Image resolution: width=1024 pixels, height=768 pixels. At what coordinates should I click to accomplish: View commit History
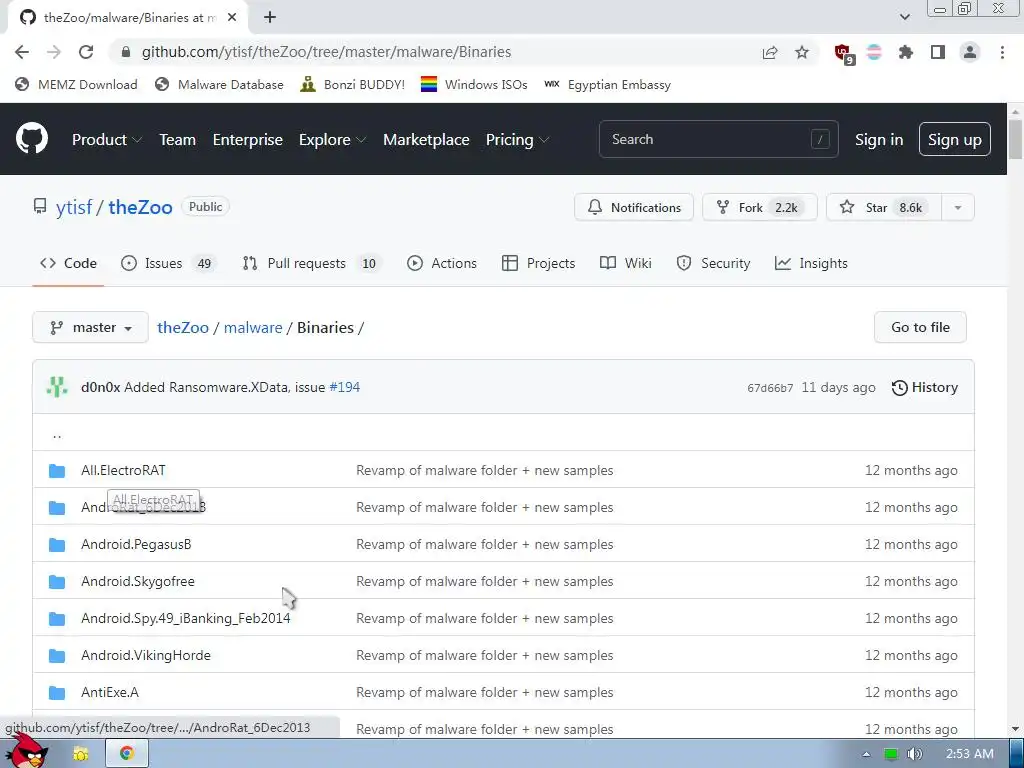924,387
